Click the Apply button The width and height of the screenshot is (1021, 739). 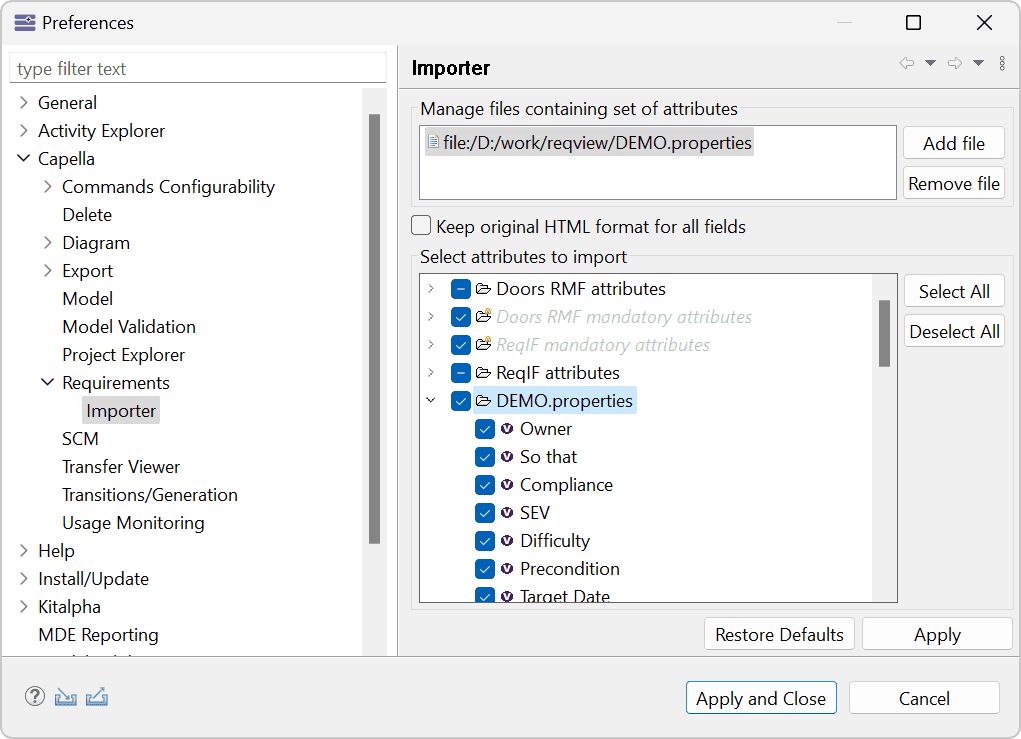tap(937, 634)
